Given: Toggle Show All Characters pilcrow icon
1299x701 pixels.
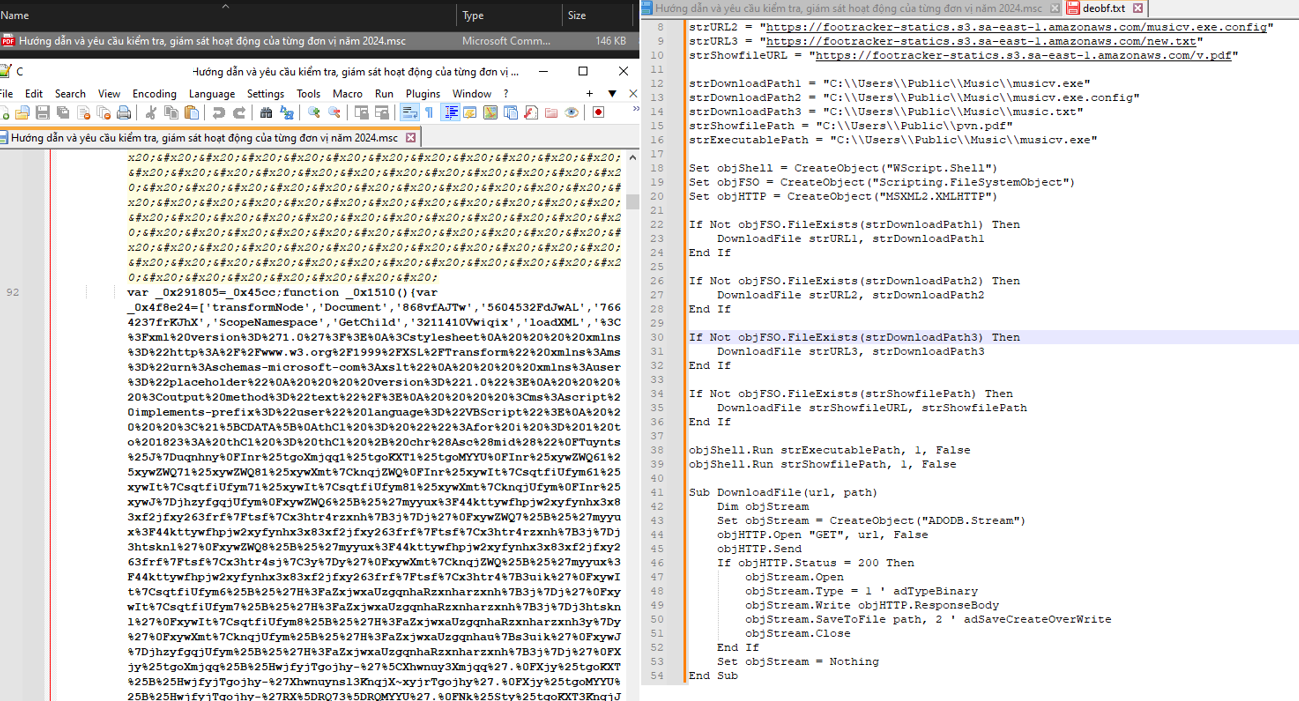Looking at the screenshot, I should (429, 113).
